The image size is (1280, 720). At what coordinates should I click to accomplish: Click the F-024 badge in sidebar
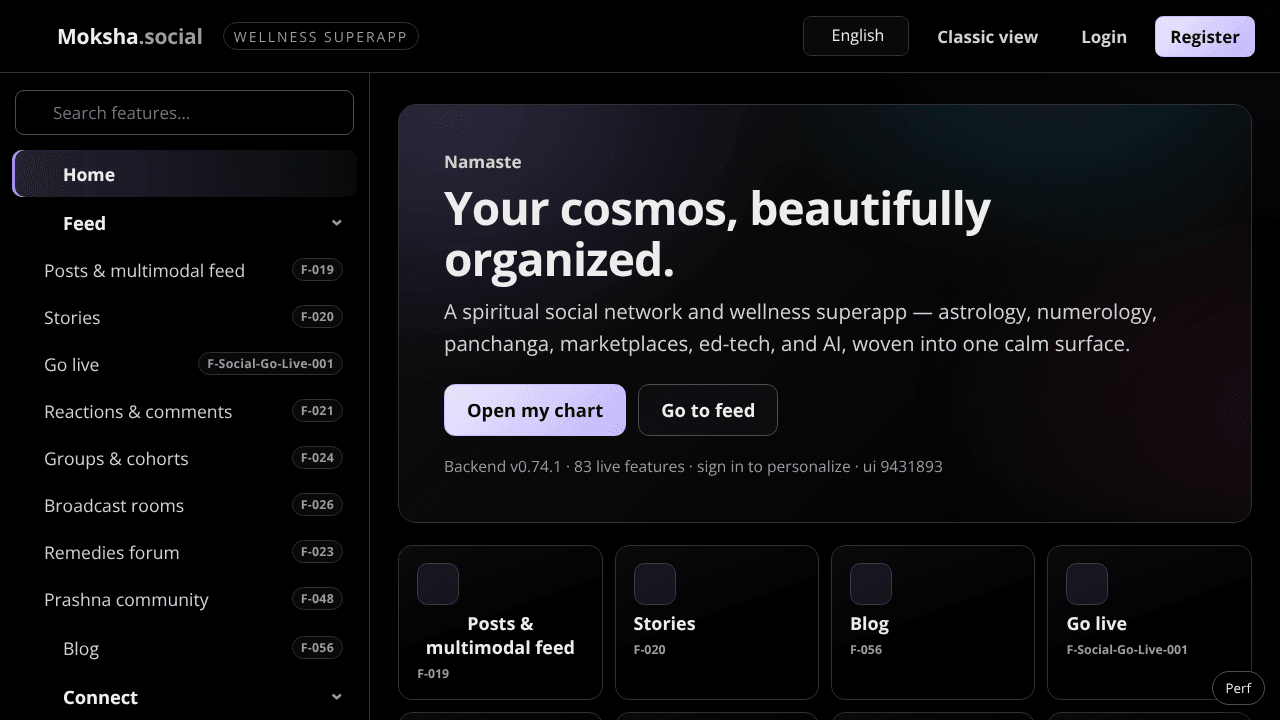[x=317, y=458]
